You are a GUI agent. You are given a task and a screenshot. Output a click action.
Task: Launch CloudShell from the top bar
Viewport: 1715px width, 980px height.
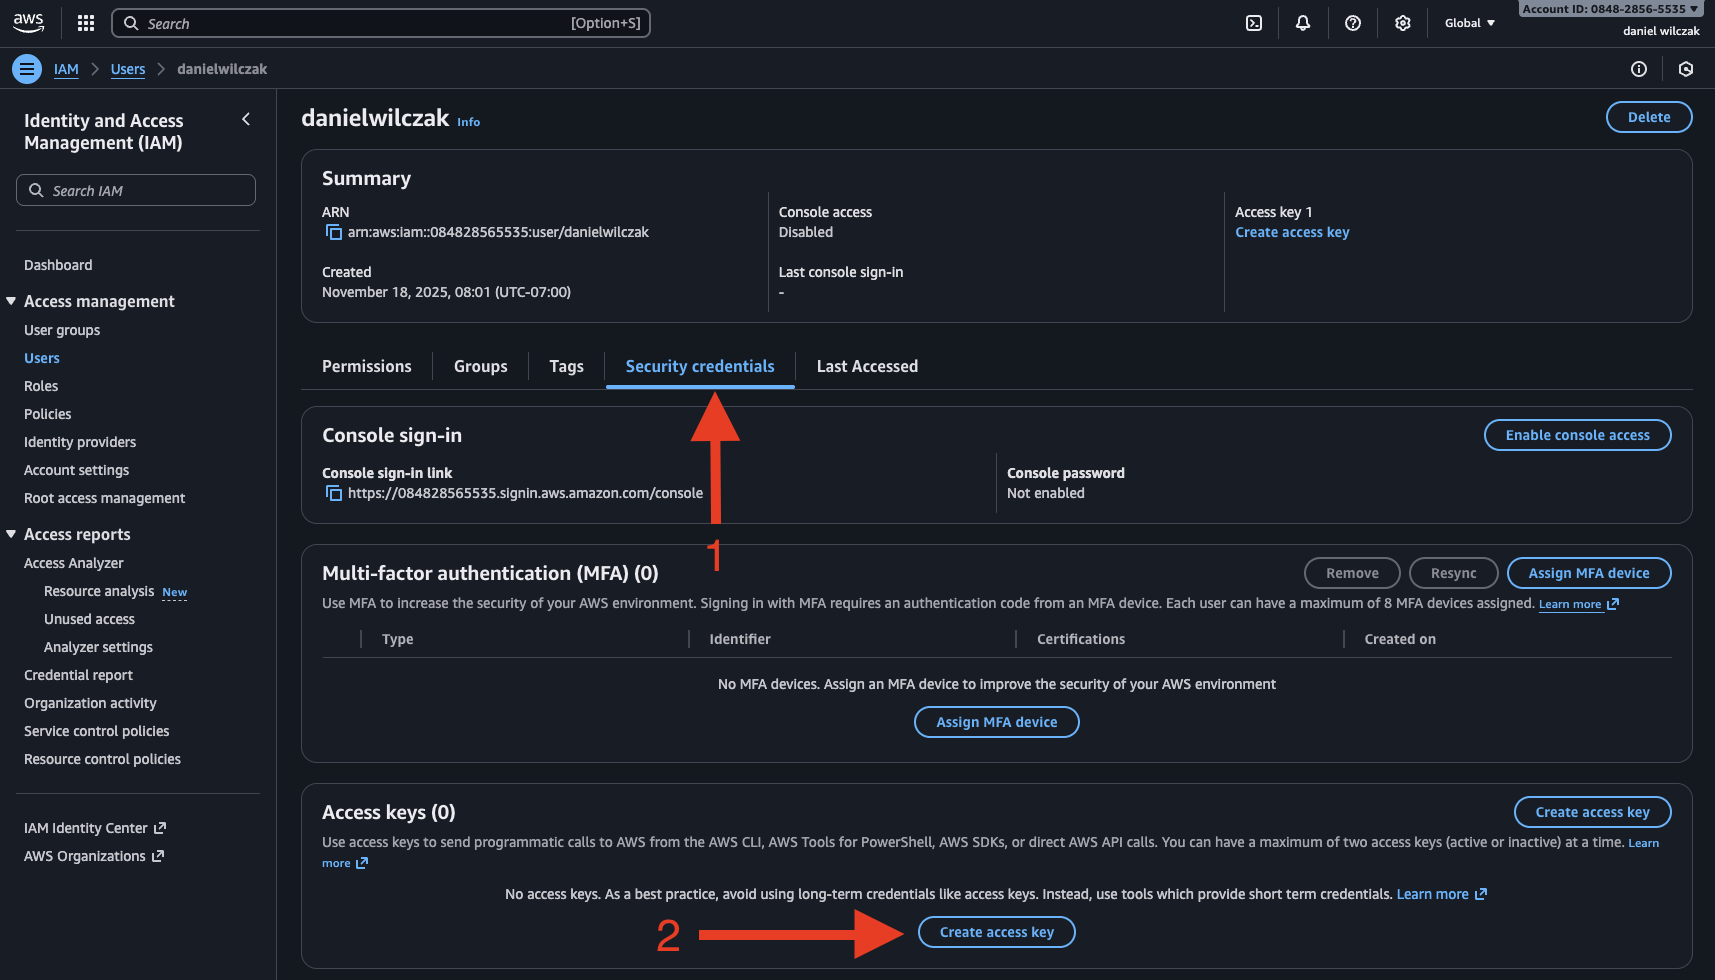1253,23
